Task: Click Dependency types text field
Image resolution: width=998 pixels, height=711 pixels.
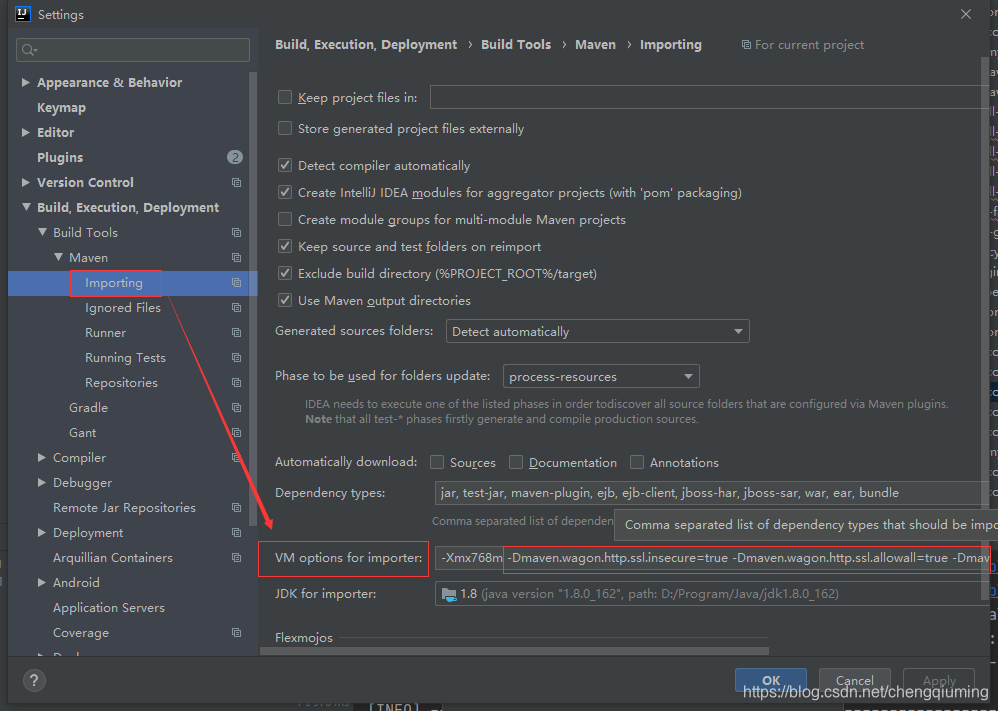Action: pos(712,493)
